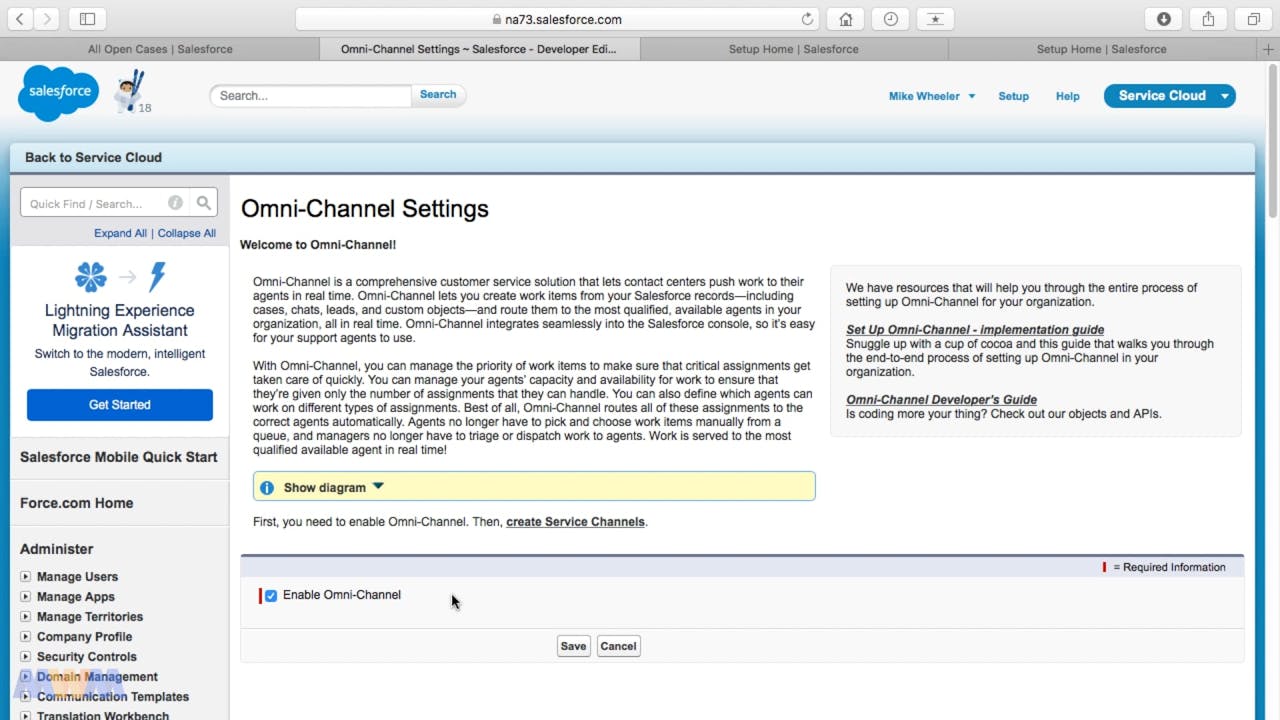1280x720 pixels.
Task: Click the browser home icon
Action: pyautogui.click(x=846, y=19)
